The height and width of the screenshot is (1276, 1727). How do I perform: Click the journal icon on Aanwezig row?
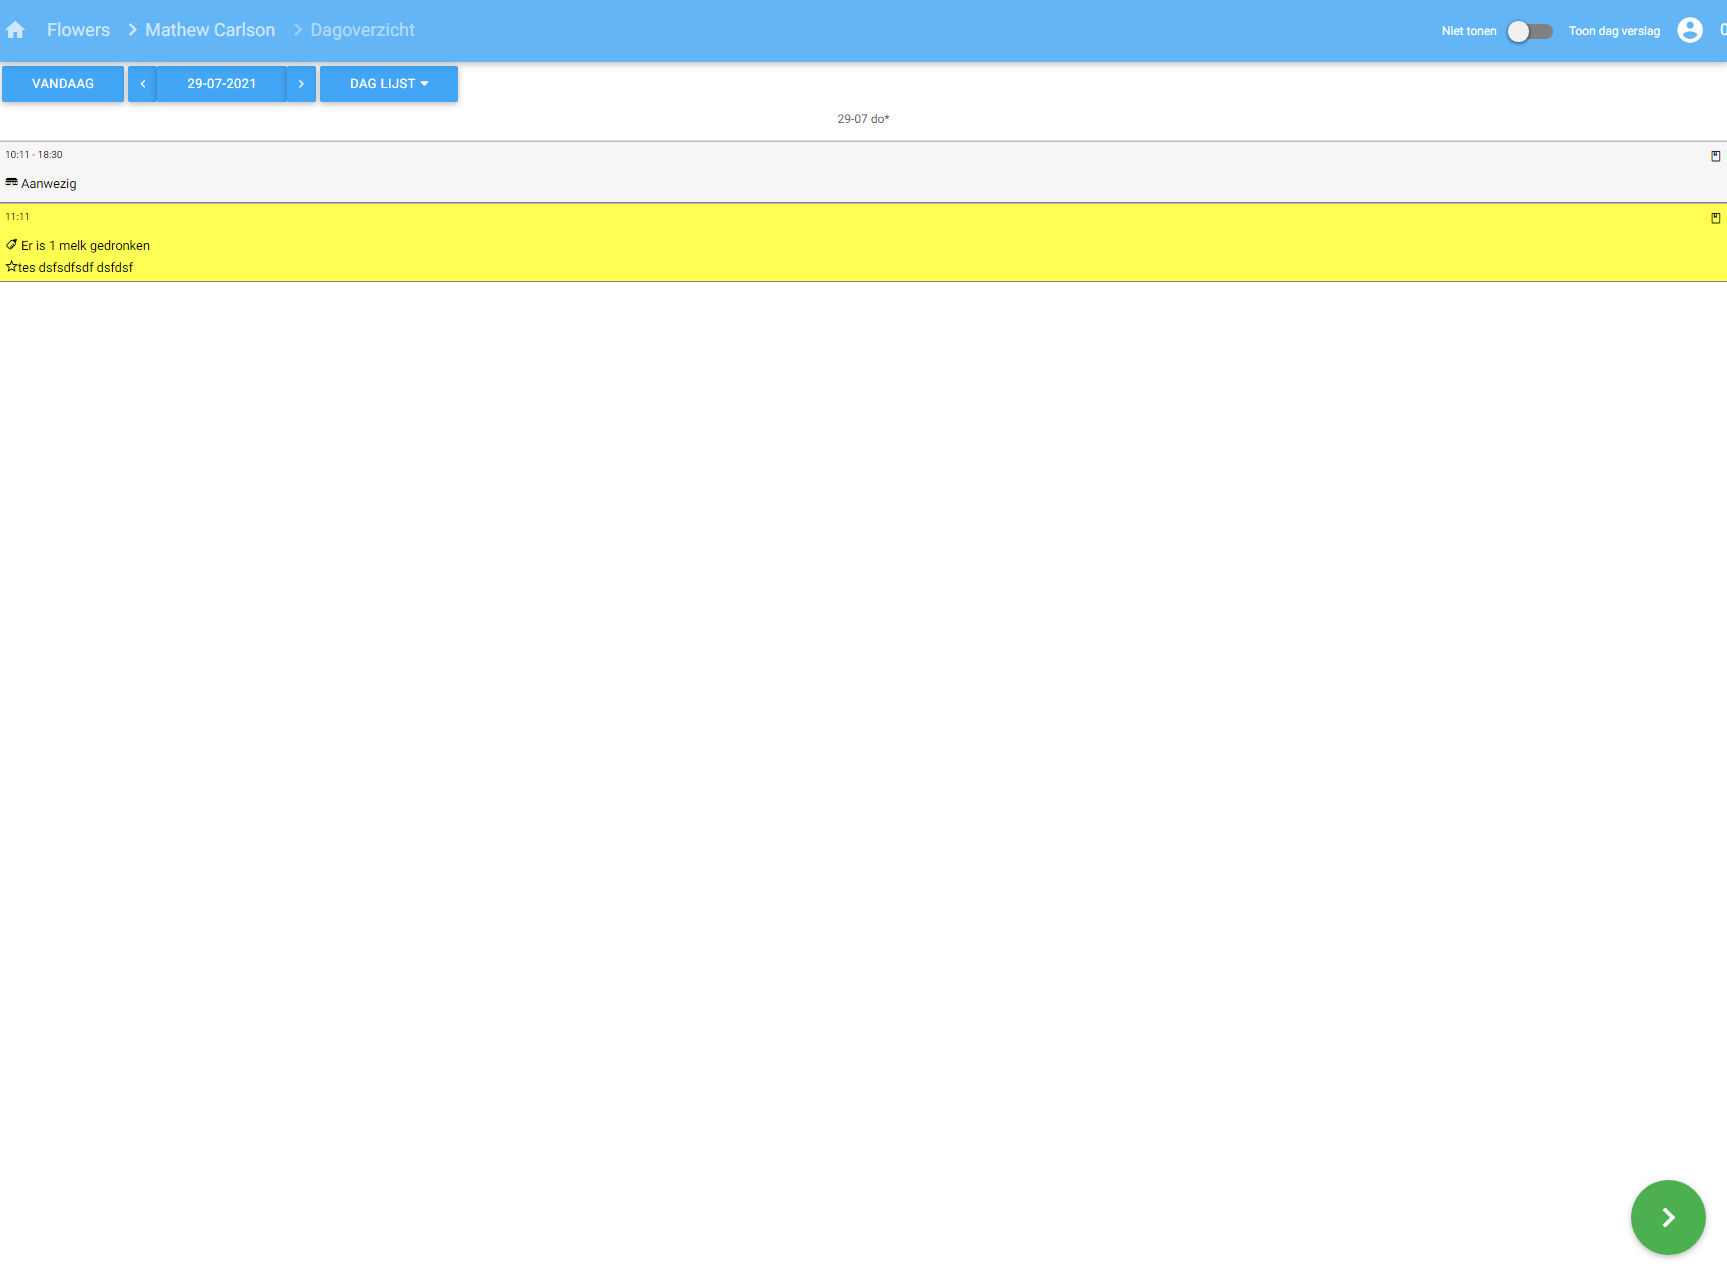1715,156
